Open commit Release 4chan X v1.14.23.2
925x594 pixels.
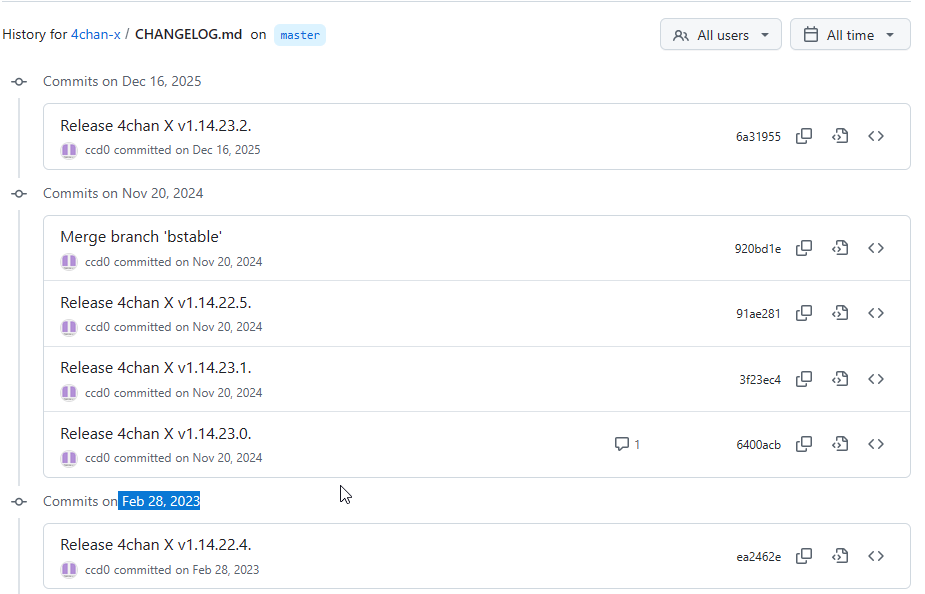(156, 126)
